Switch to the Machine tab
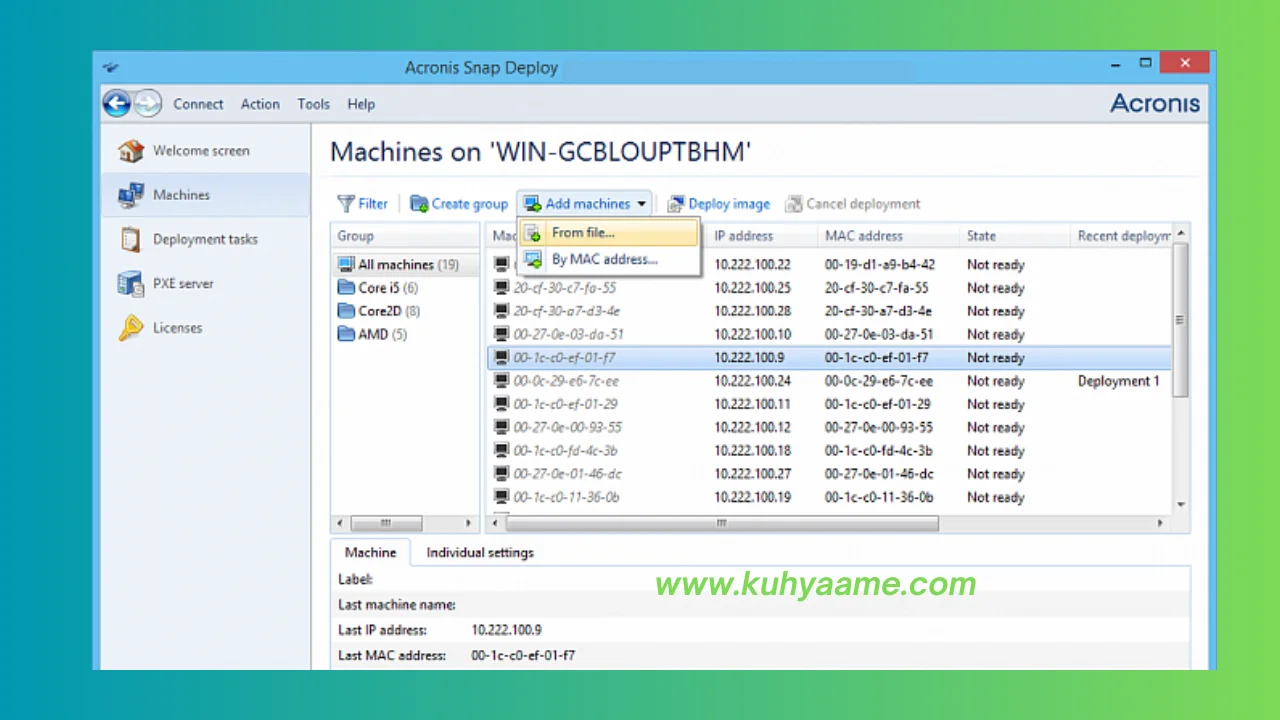The image size is (1280, 720). 370,552
